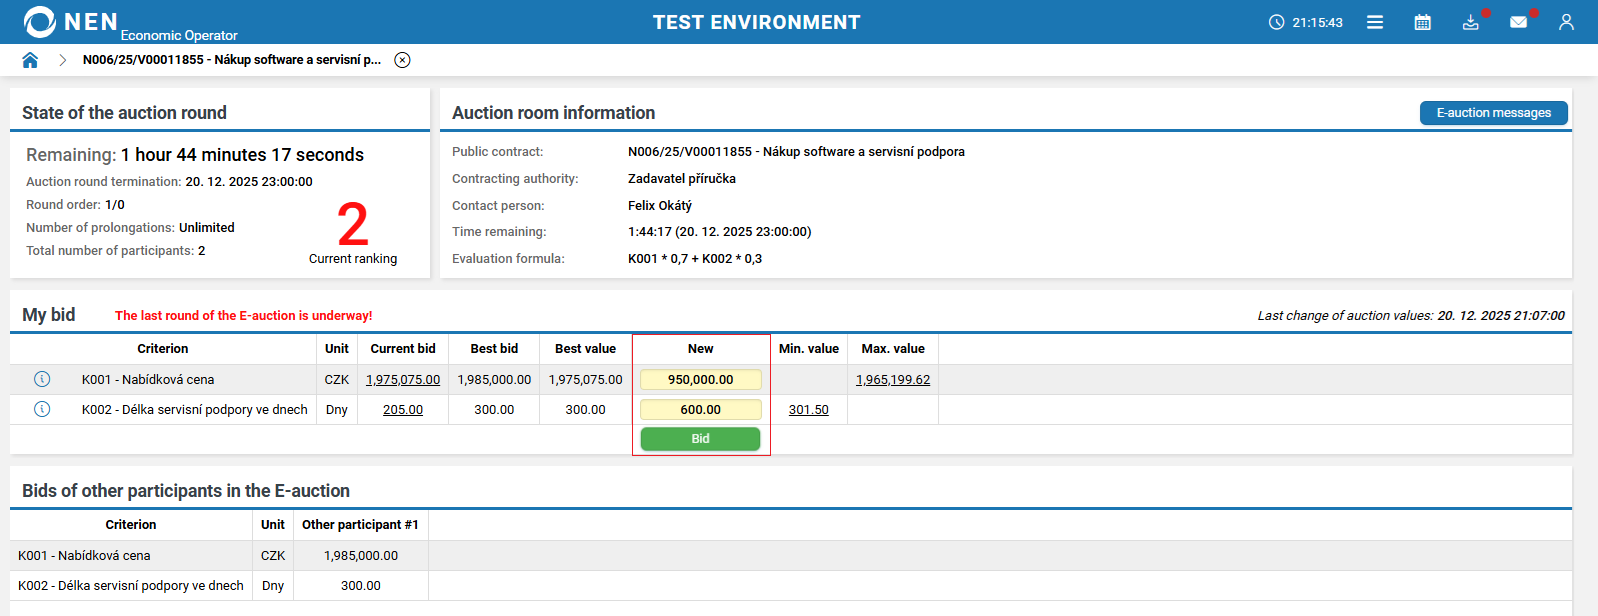Select the N006/25/V00011855 breadcrumb item
This screenshot has width=1598, height=616.
[231, 60]
